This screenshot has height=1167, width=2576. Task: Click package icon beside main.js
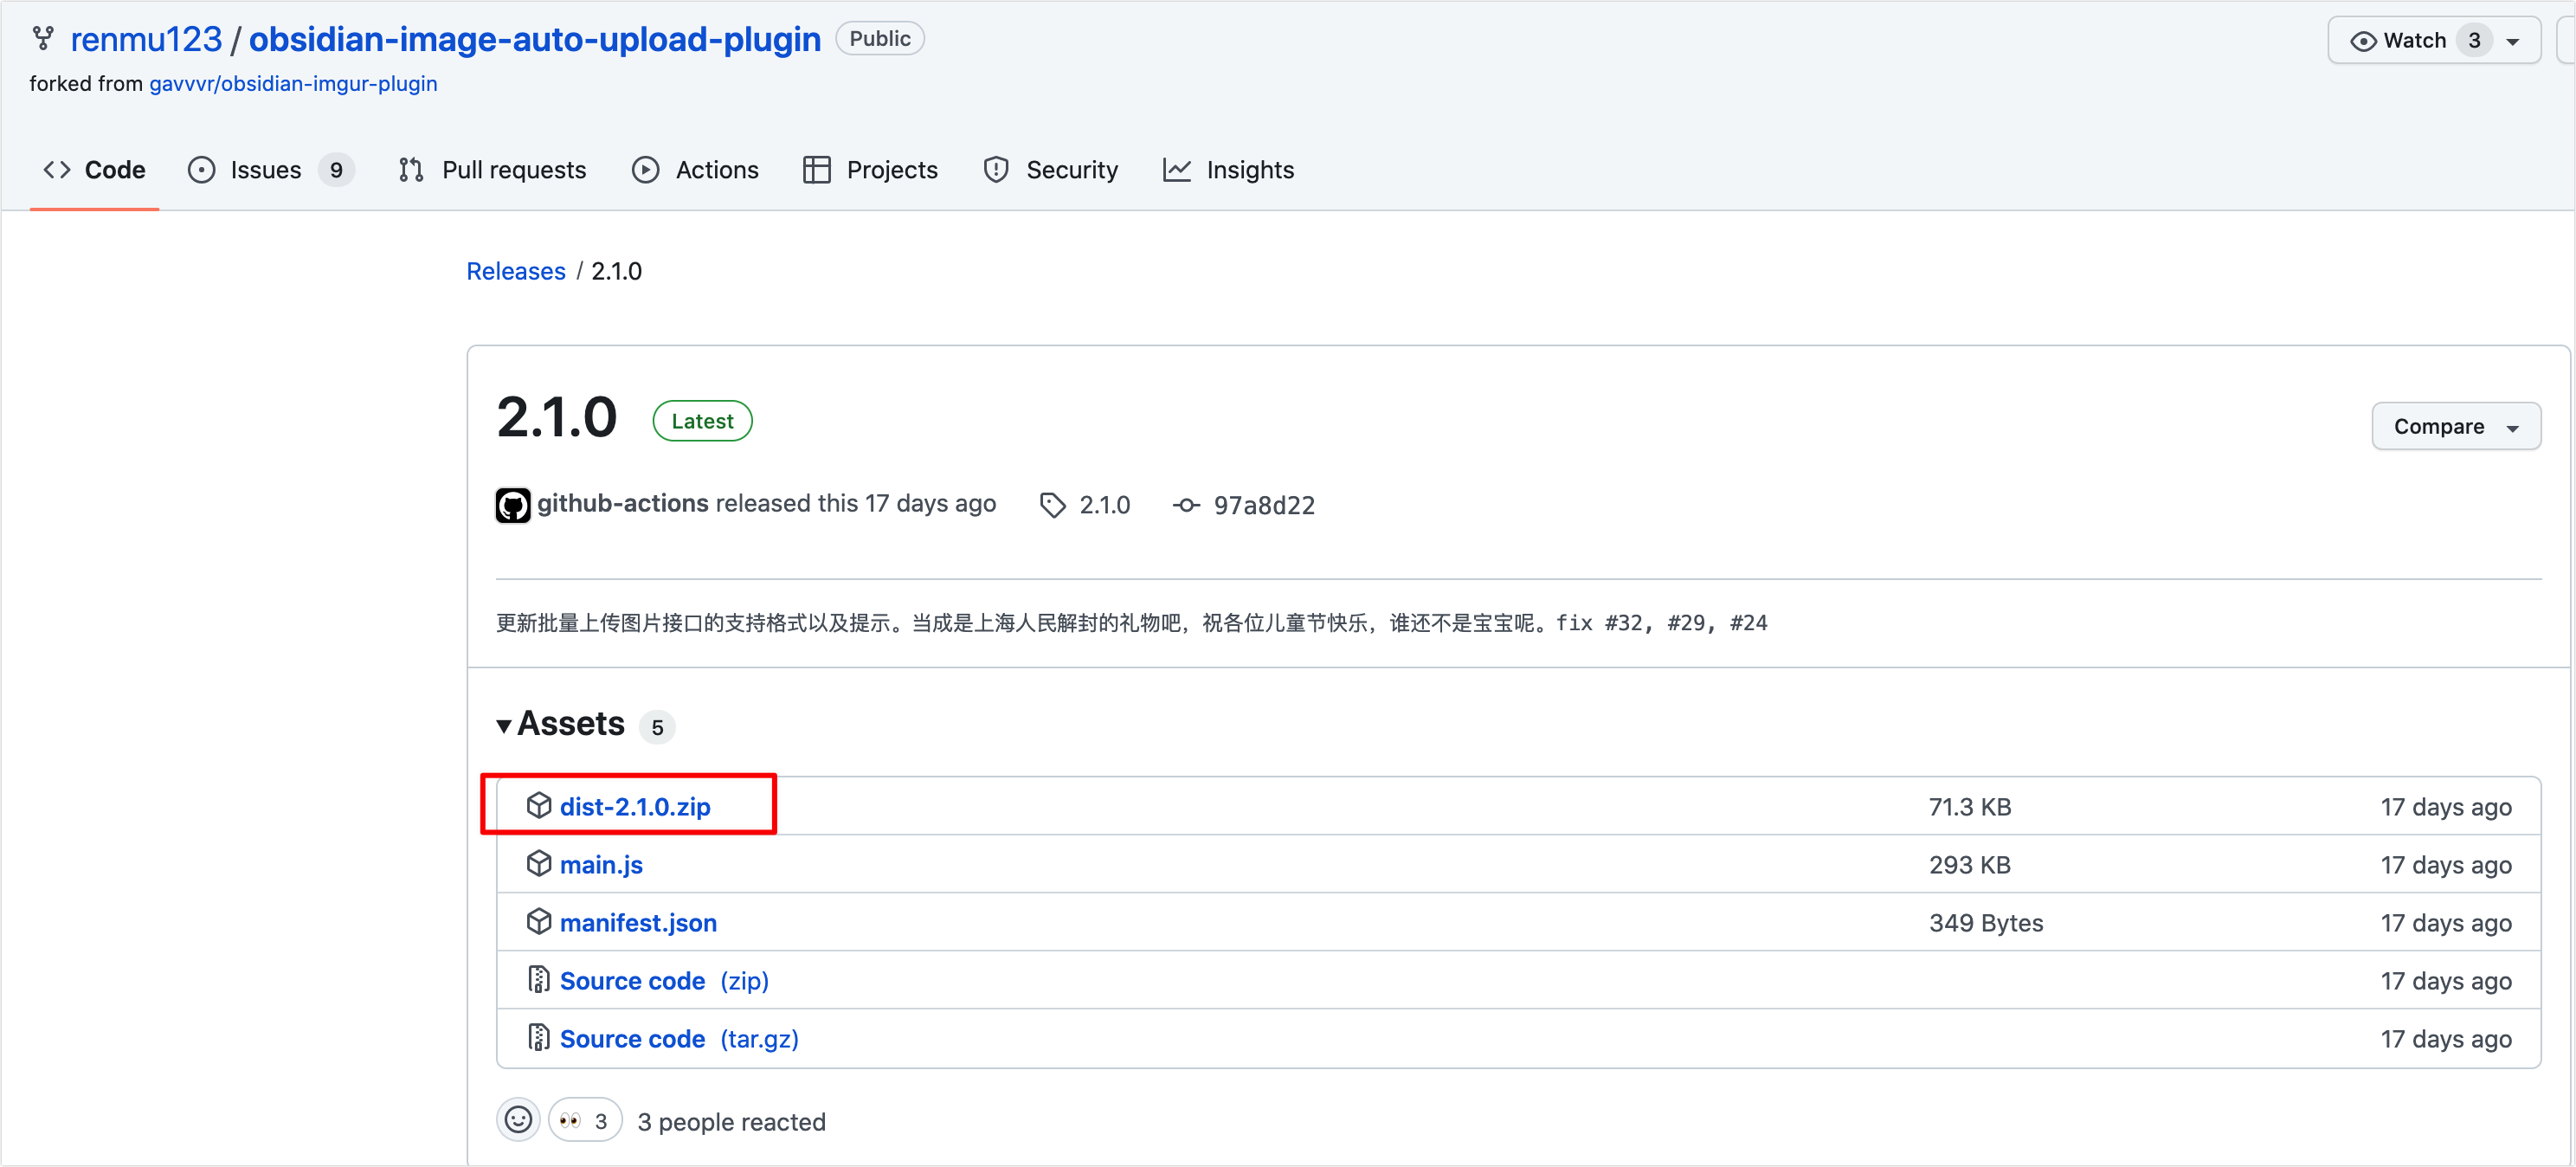pyautogui.click(x=539, y=863)
